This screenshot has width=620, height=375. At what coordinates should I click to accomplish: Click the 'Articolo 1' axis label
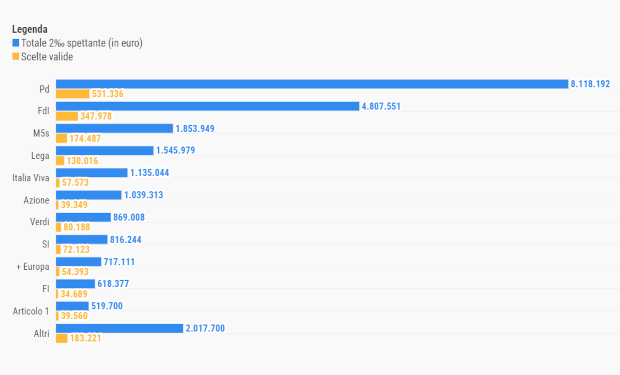coord(31,311)
